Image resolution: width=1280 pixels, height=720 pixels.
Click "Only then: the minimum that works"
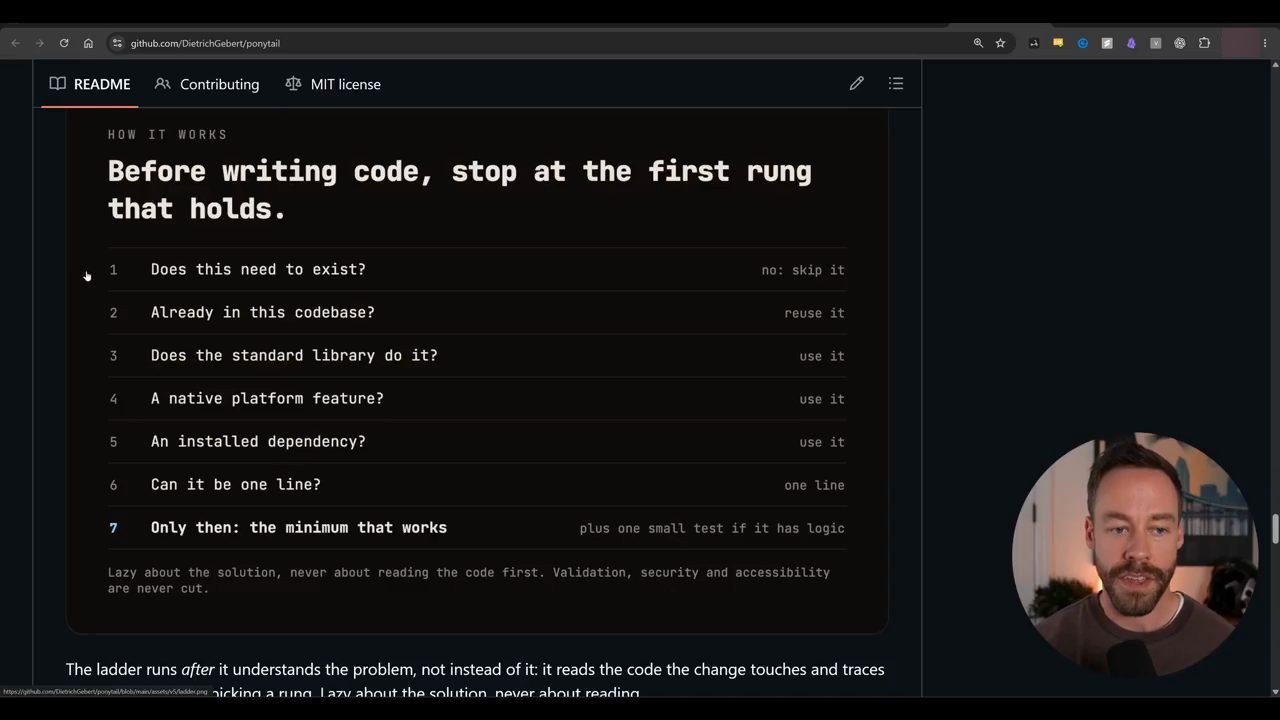299,528
